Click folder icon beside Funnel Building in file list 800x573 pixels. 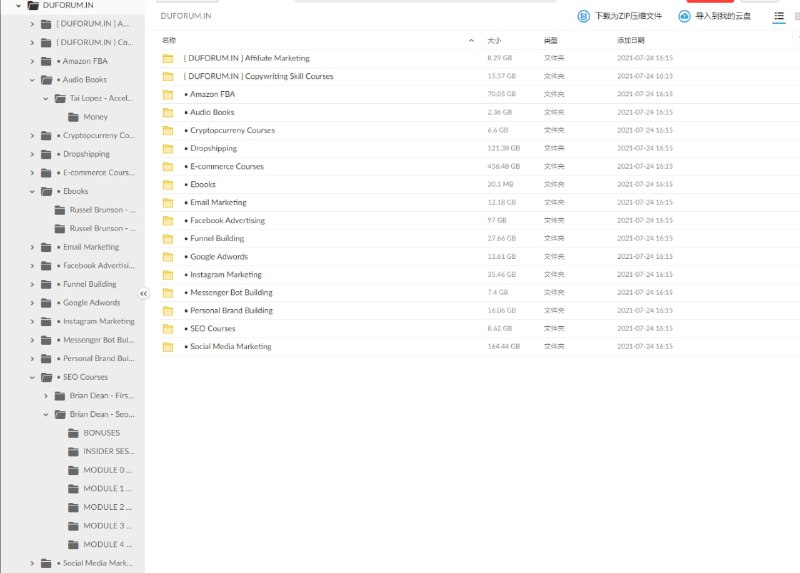168,239
